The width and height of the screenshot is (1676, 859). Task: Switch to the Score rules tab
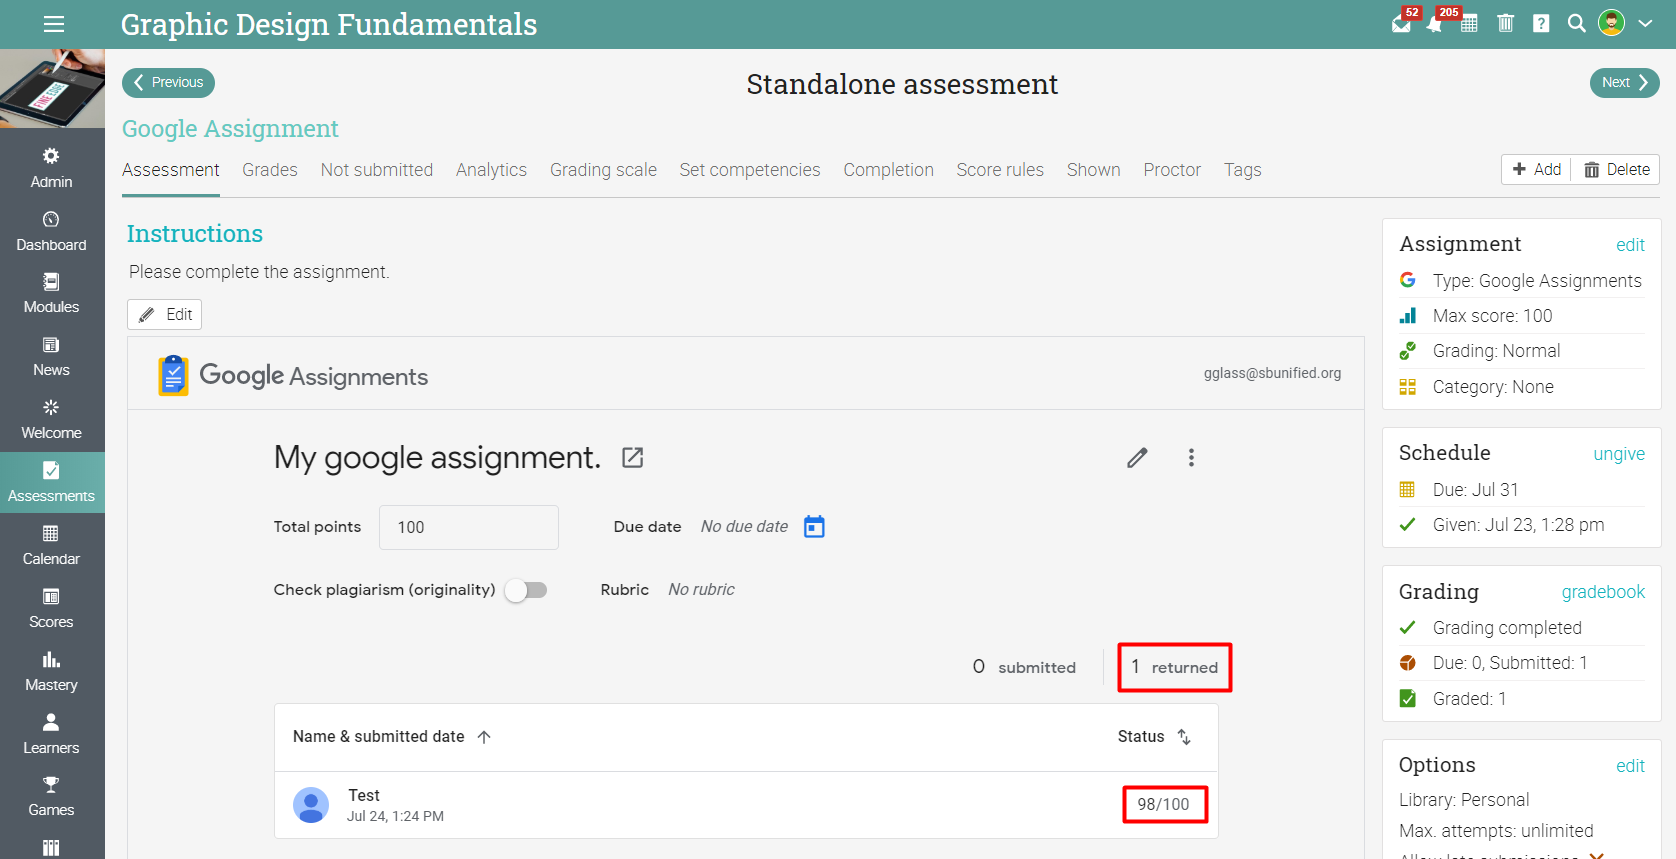(x=1000, y=170)
